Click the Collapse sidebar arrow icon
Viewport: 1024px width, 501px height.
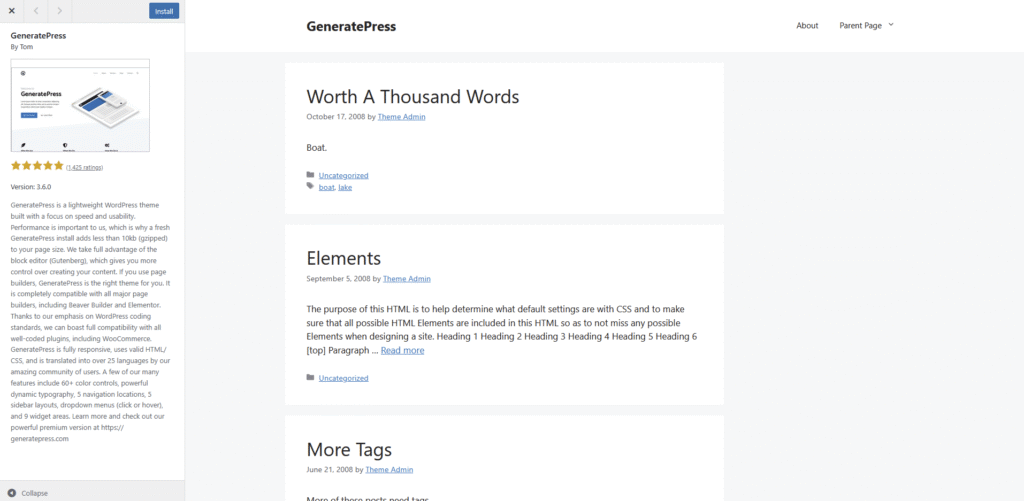pyautogui.click(x=11, y=493)
